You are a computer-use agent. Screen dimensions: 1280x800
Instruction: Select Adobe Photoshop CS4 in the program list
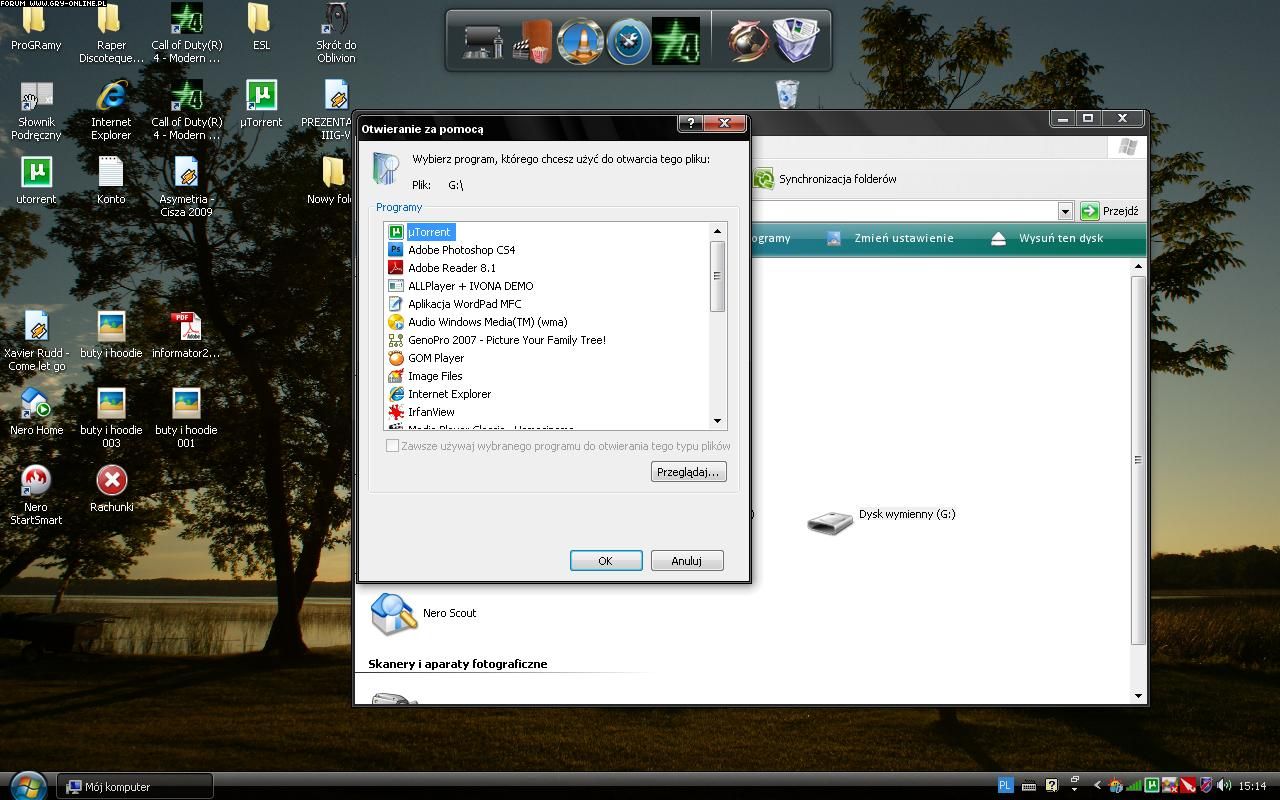pos(461,250)
